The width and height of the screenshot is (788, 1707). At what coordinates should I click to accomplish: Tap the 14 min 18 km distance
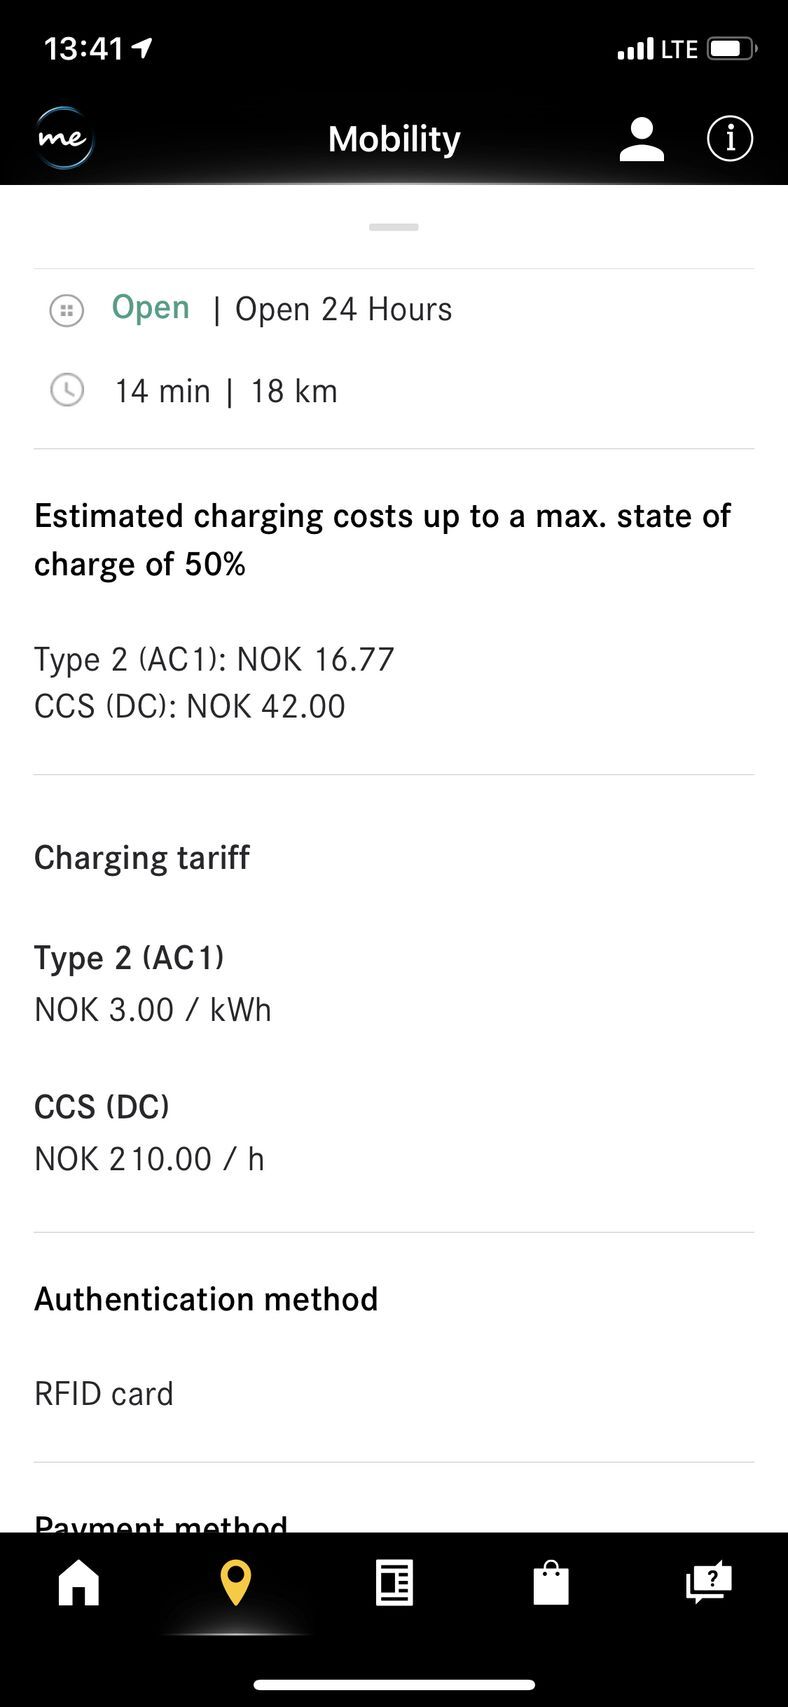pos(226,391)
